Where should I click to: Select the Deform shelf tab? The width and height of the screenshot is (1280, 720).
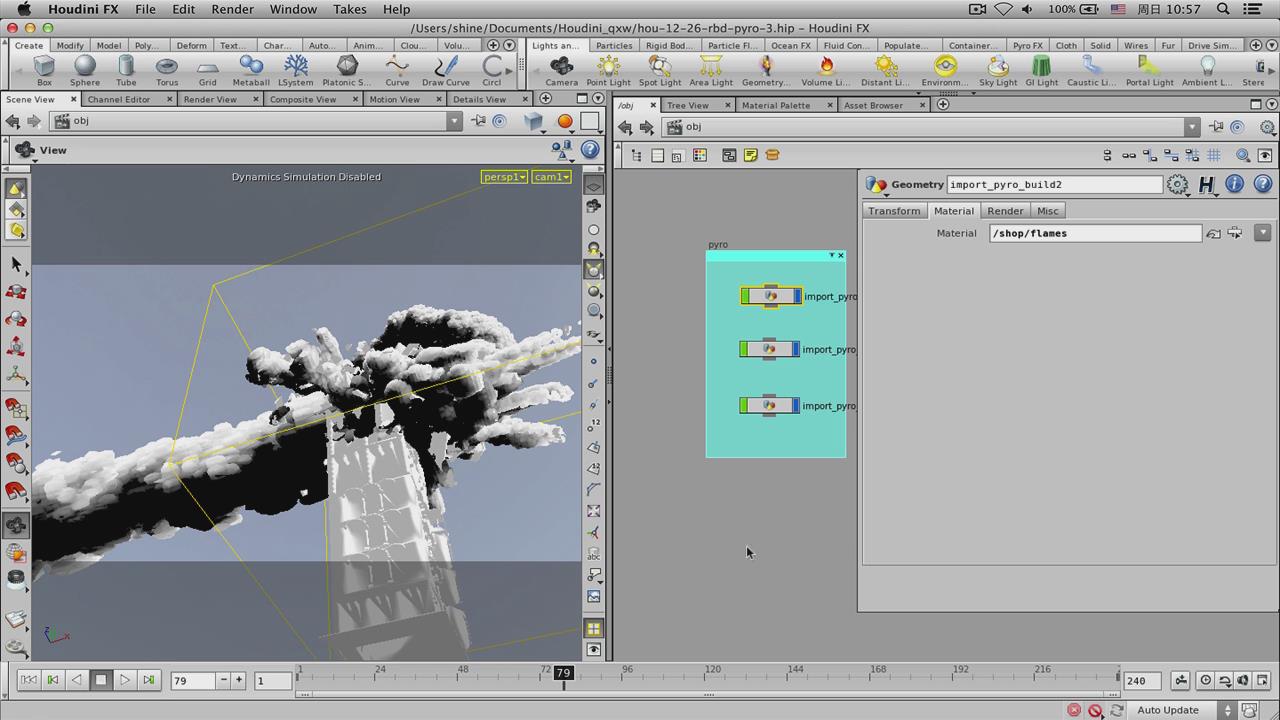[191, 45]
